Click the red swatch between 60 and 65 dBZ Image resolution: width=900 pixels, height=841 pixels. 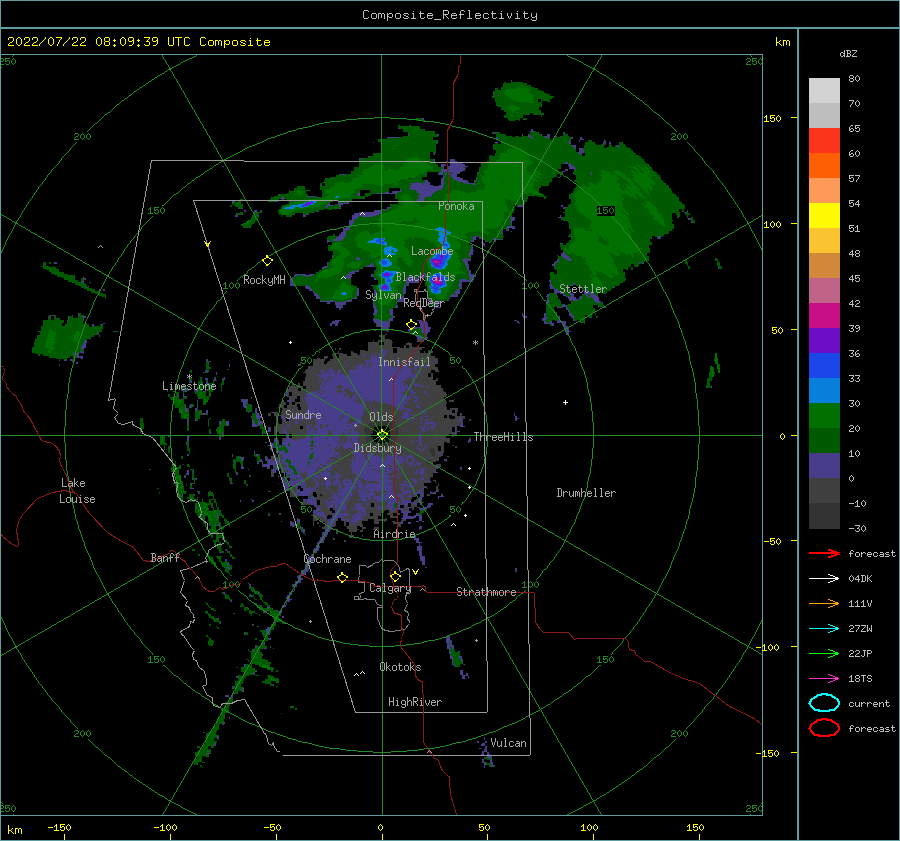point(824,141)
